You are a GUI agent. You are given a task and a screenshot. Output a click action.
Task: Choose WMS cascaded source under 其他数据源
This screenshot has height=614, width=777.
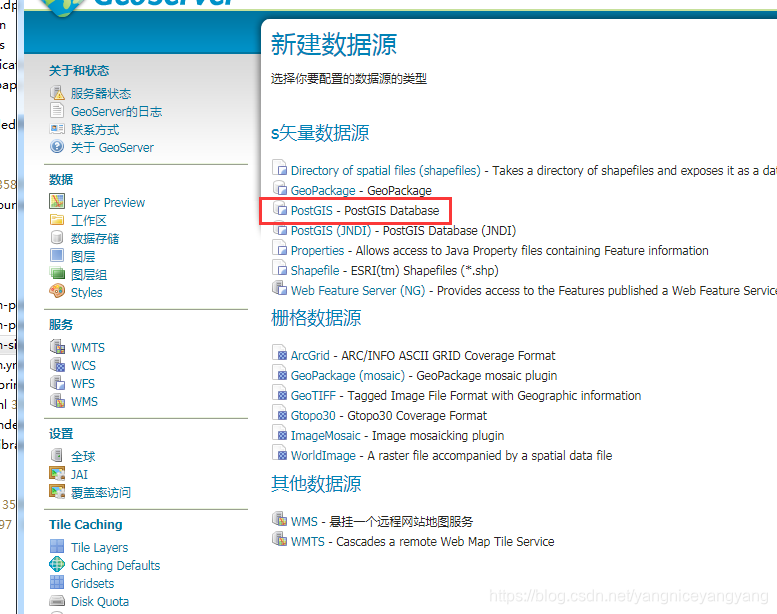pos(304,521)
